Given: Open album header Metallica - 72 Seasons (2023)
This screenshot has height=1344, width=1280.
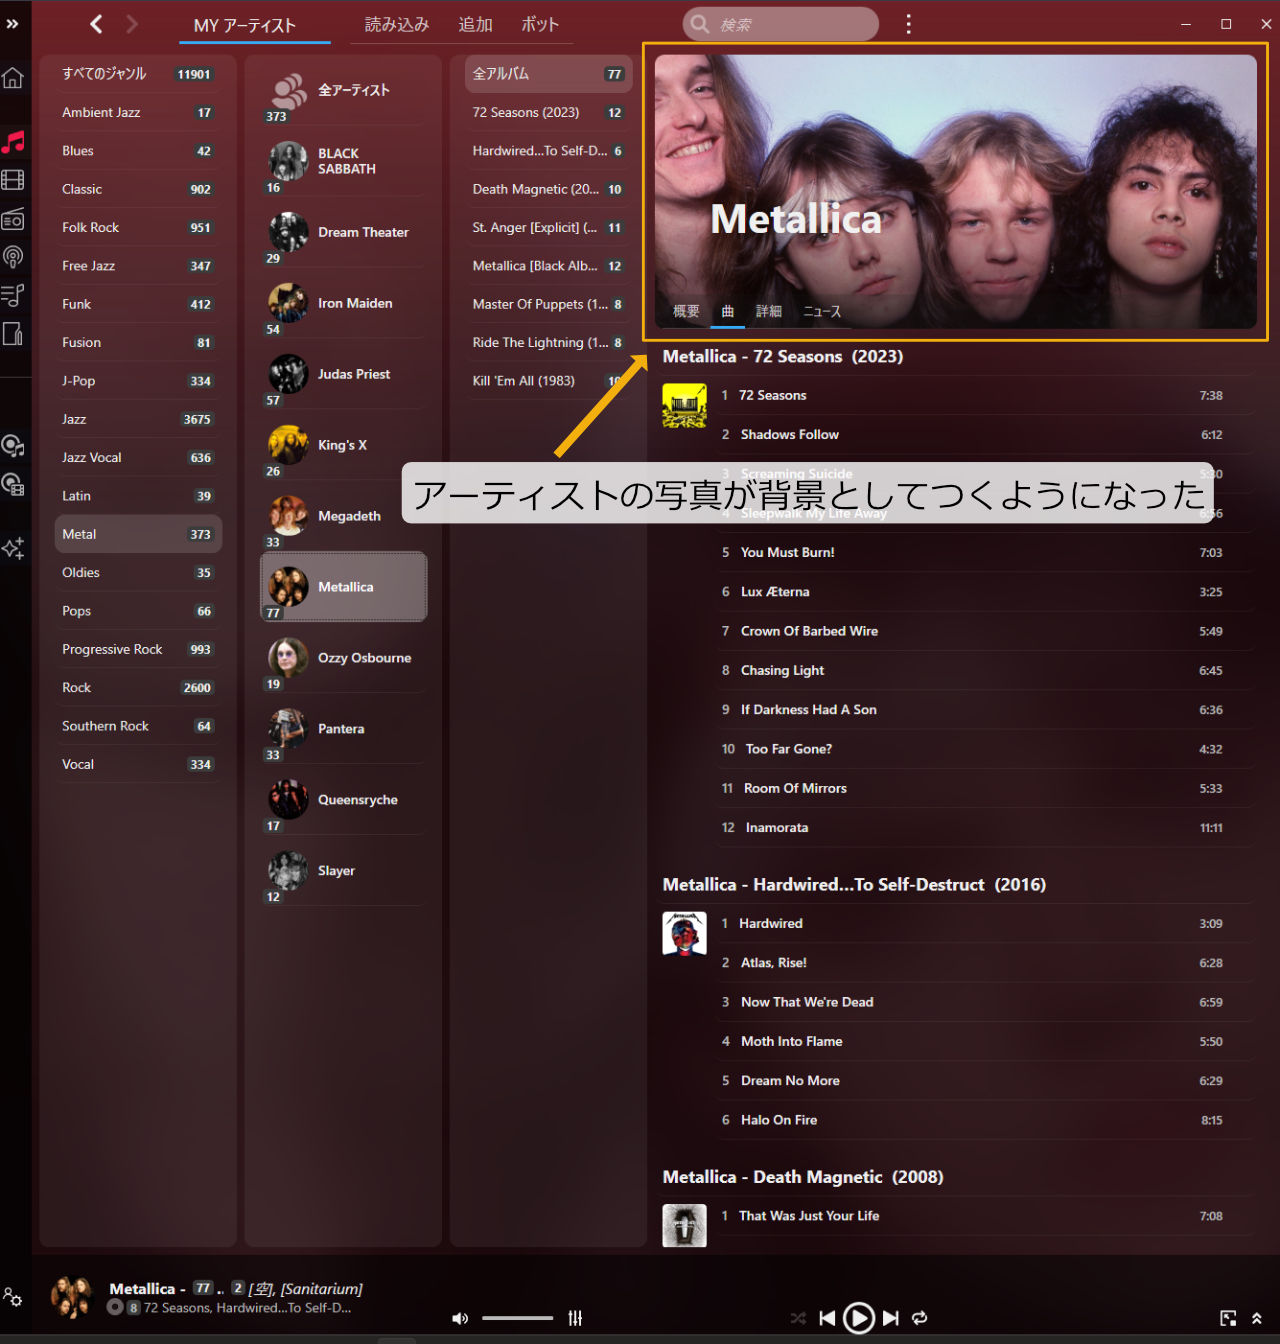Looking at the screenshot, I should (x=783, y=357).
